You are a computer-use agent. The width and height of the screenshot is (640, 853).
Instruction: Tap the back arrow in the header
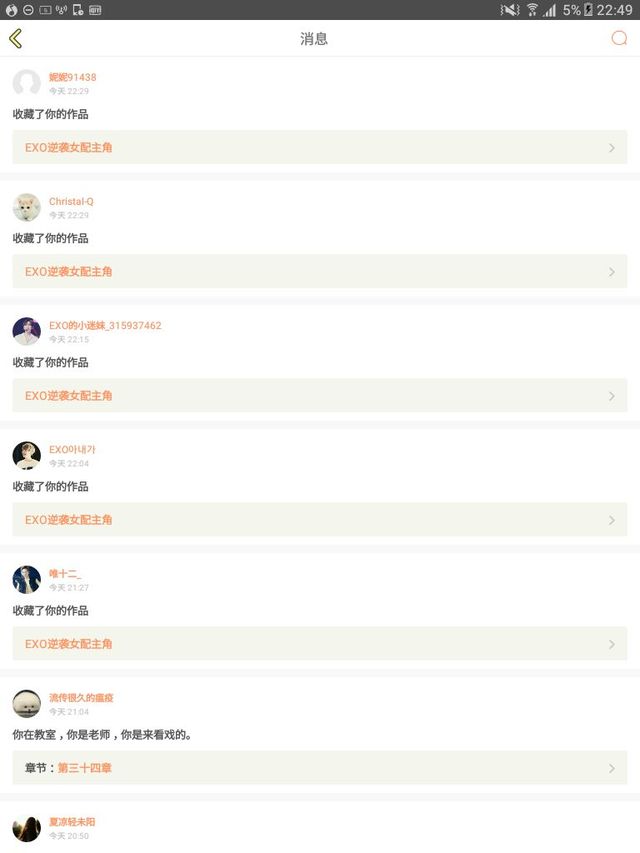[x=15, y=39]
